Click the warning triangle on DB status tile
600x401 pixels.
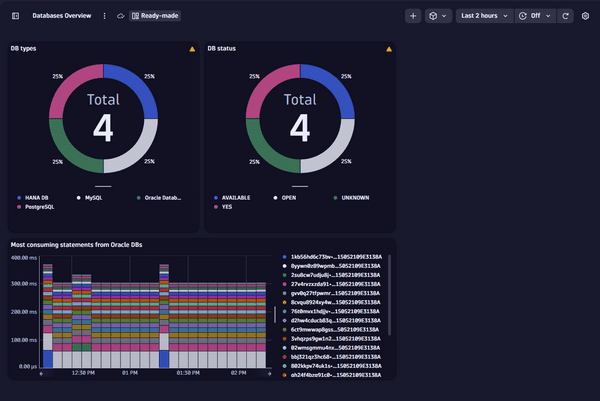(389, 49)
